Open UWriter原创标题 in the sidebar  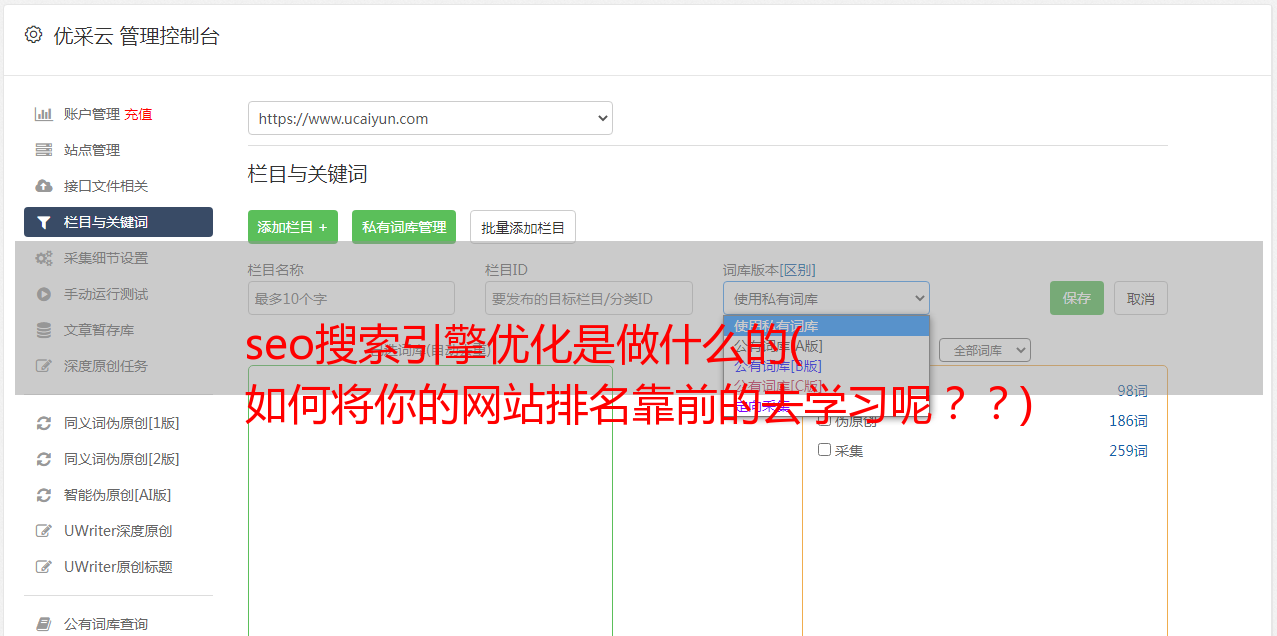coord(118,567)
